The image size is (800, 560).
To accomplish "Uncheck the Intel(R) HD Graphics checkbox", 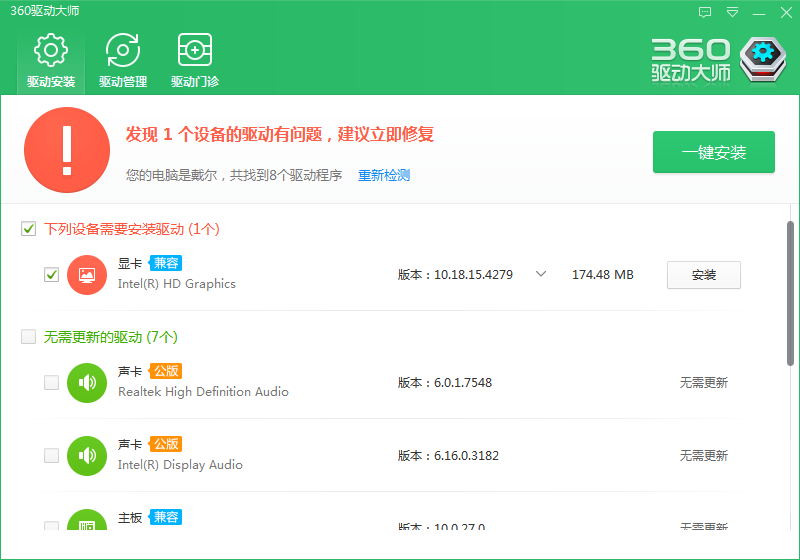I will (52, 274).
